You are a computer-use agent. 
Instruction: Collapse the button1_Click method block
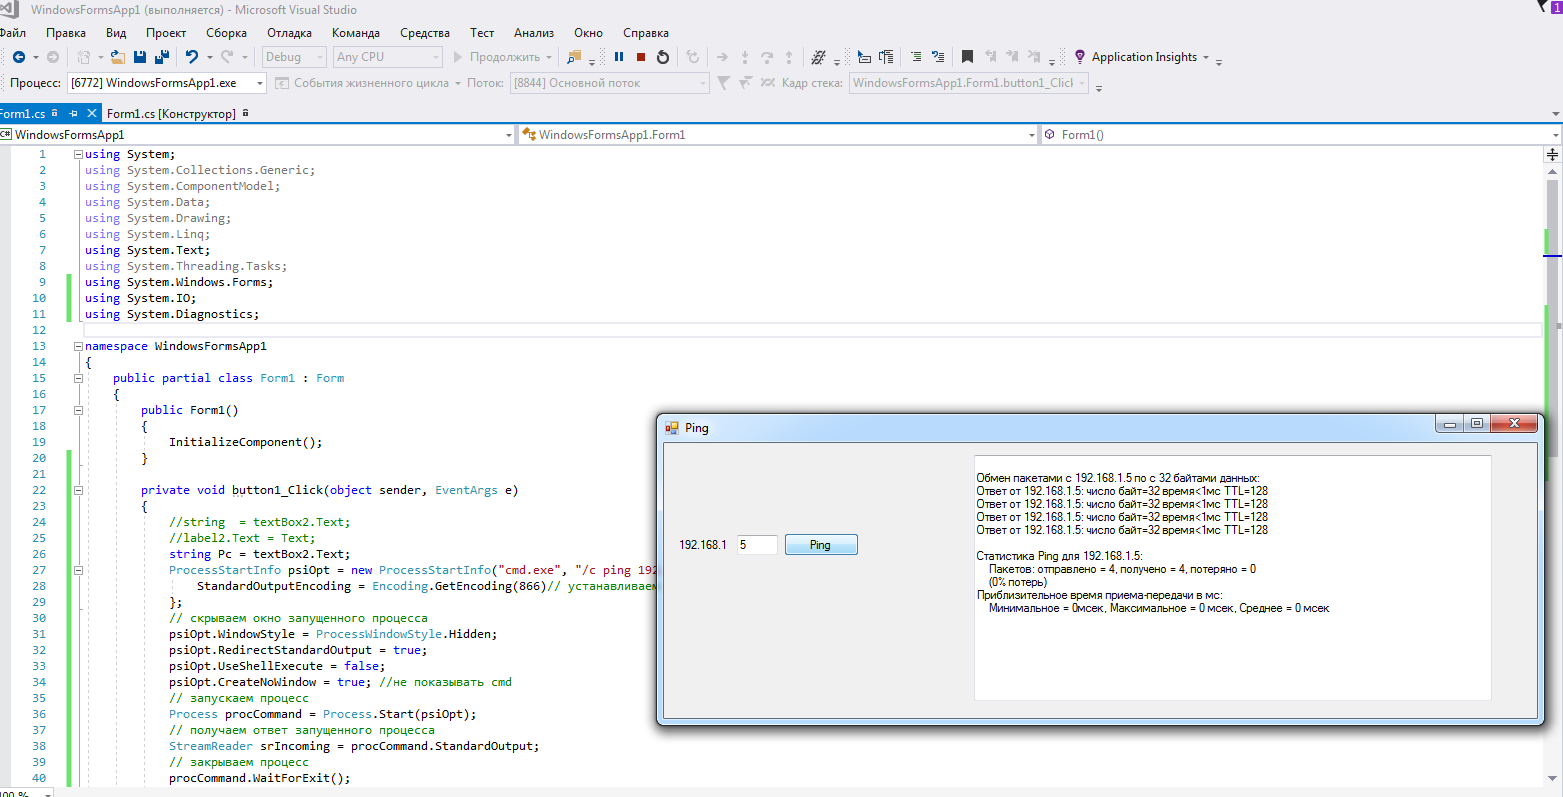[78, 490]
